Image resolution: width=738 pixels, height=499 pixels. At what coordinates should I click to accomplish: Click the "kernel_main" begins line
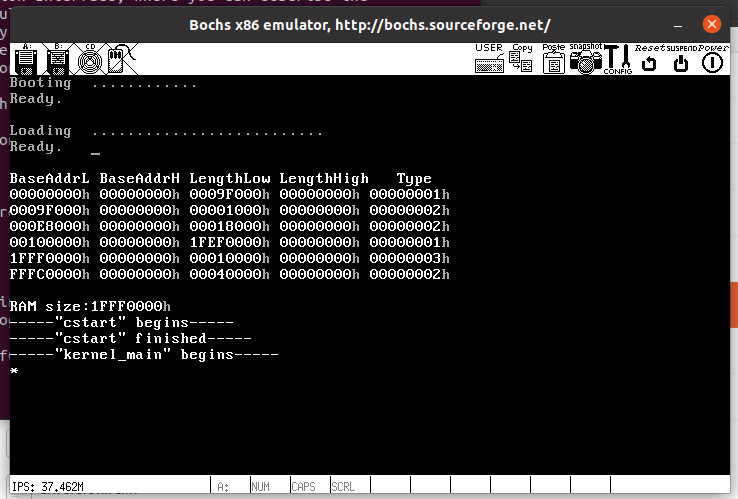pyautogui.click(x=144, y=354)
